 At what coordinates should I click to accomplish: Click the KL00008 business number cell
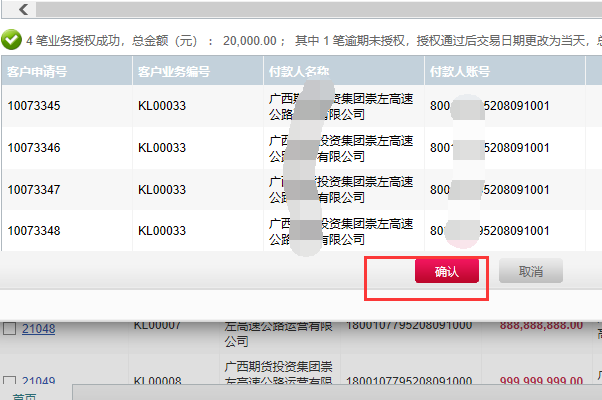(x=160, y=381)
